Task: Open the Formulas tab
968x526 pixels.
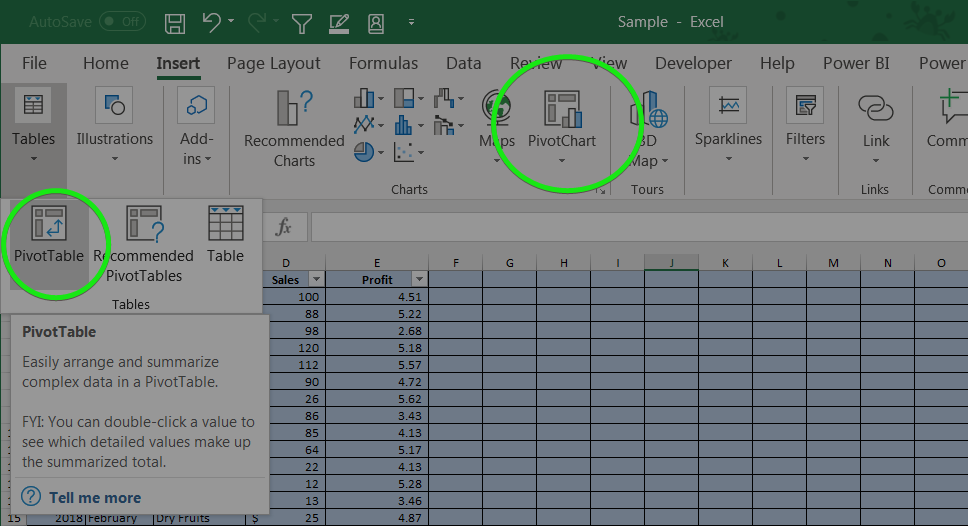Action: click(x=383, y=63)
